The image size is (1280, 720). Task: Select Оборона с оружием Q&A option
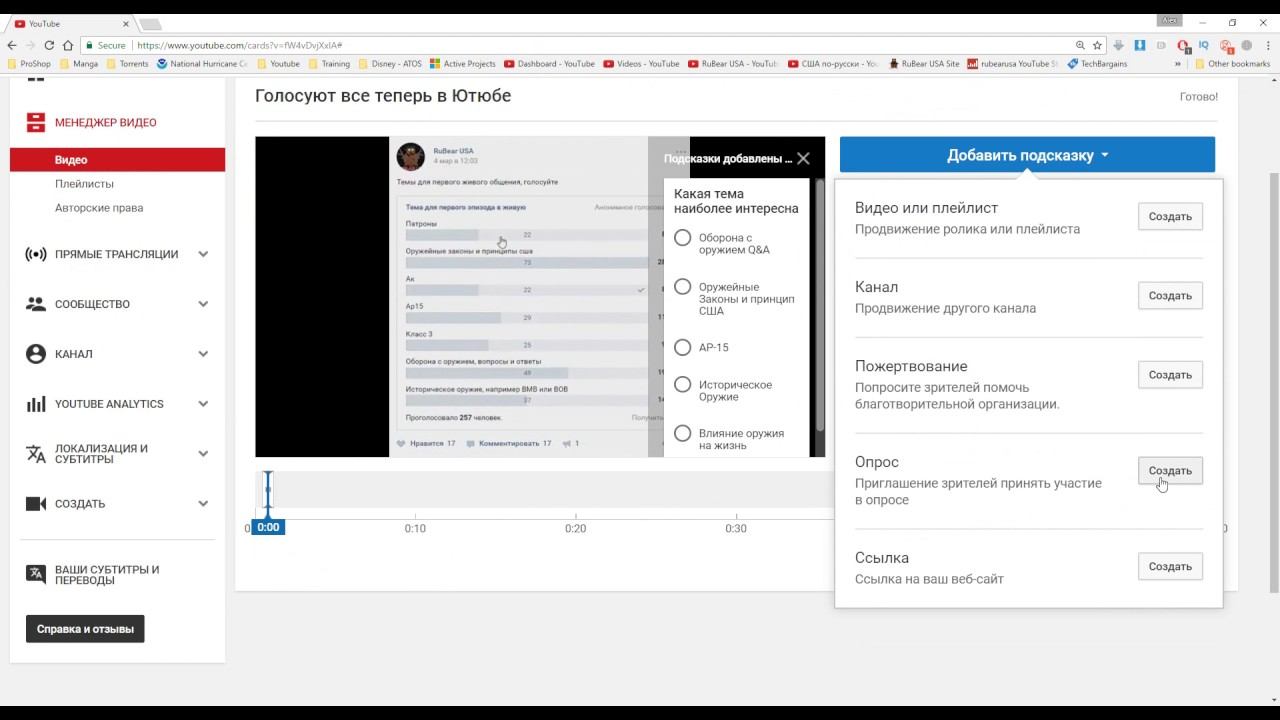coord(682,238)
